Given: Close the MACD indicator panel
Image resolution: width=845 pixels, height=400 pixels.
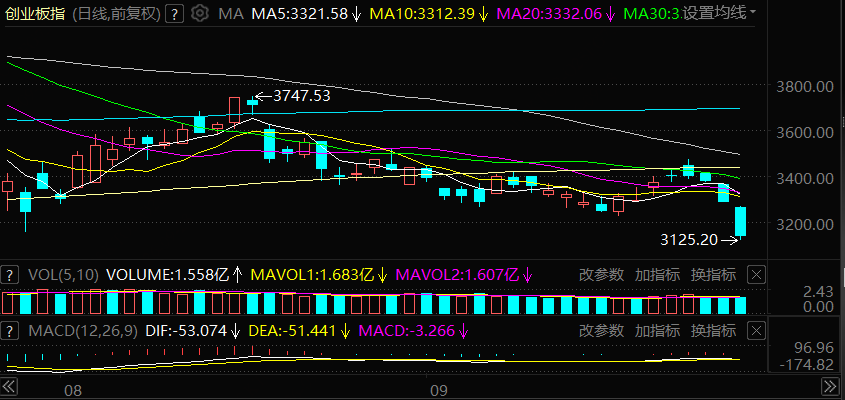Looking at the screenshot, I should coord(757,330).
